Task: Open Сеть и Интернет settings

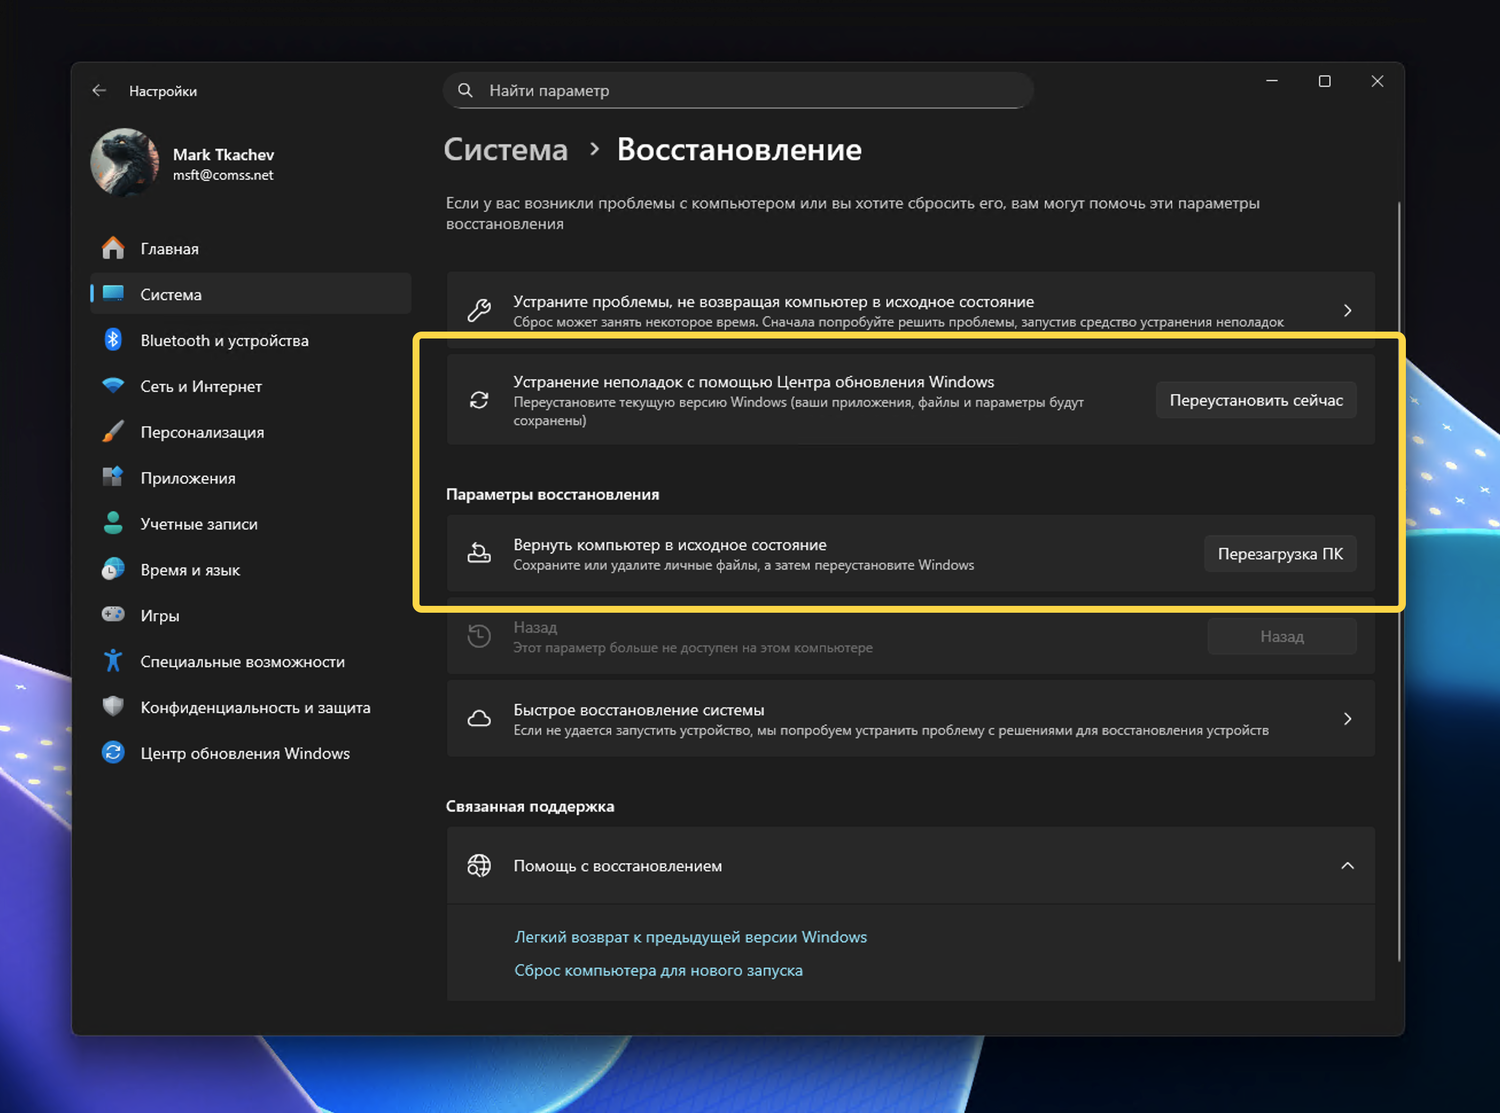Action: pos(250,386)
